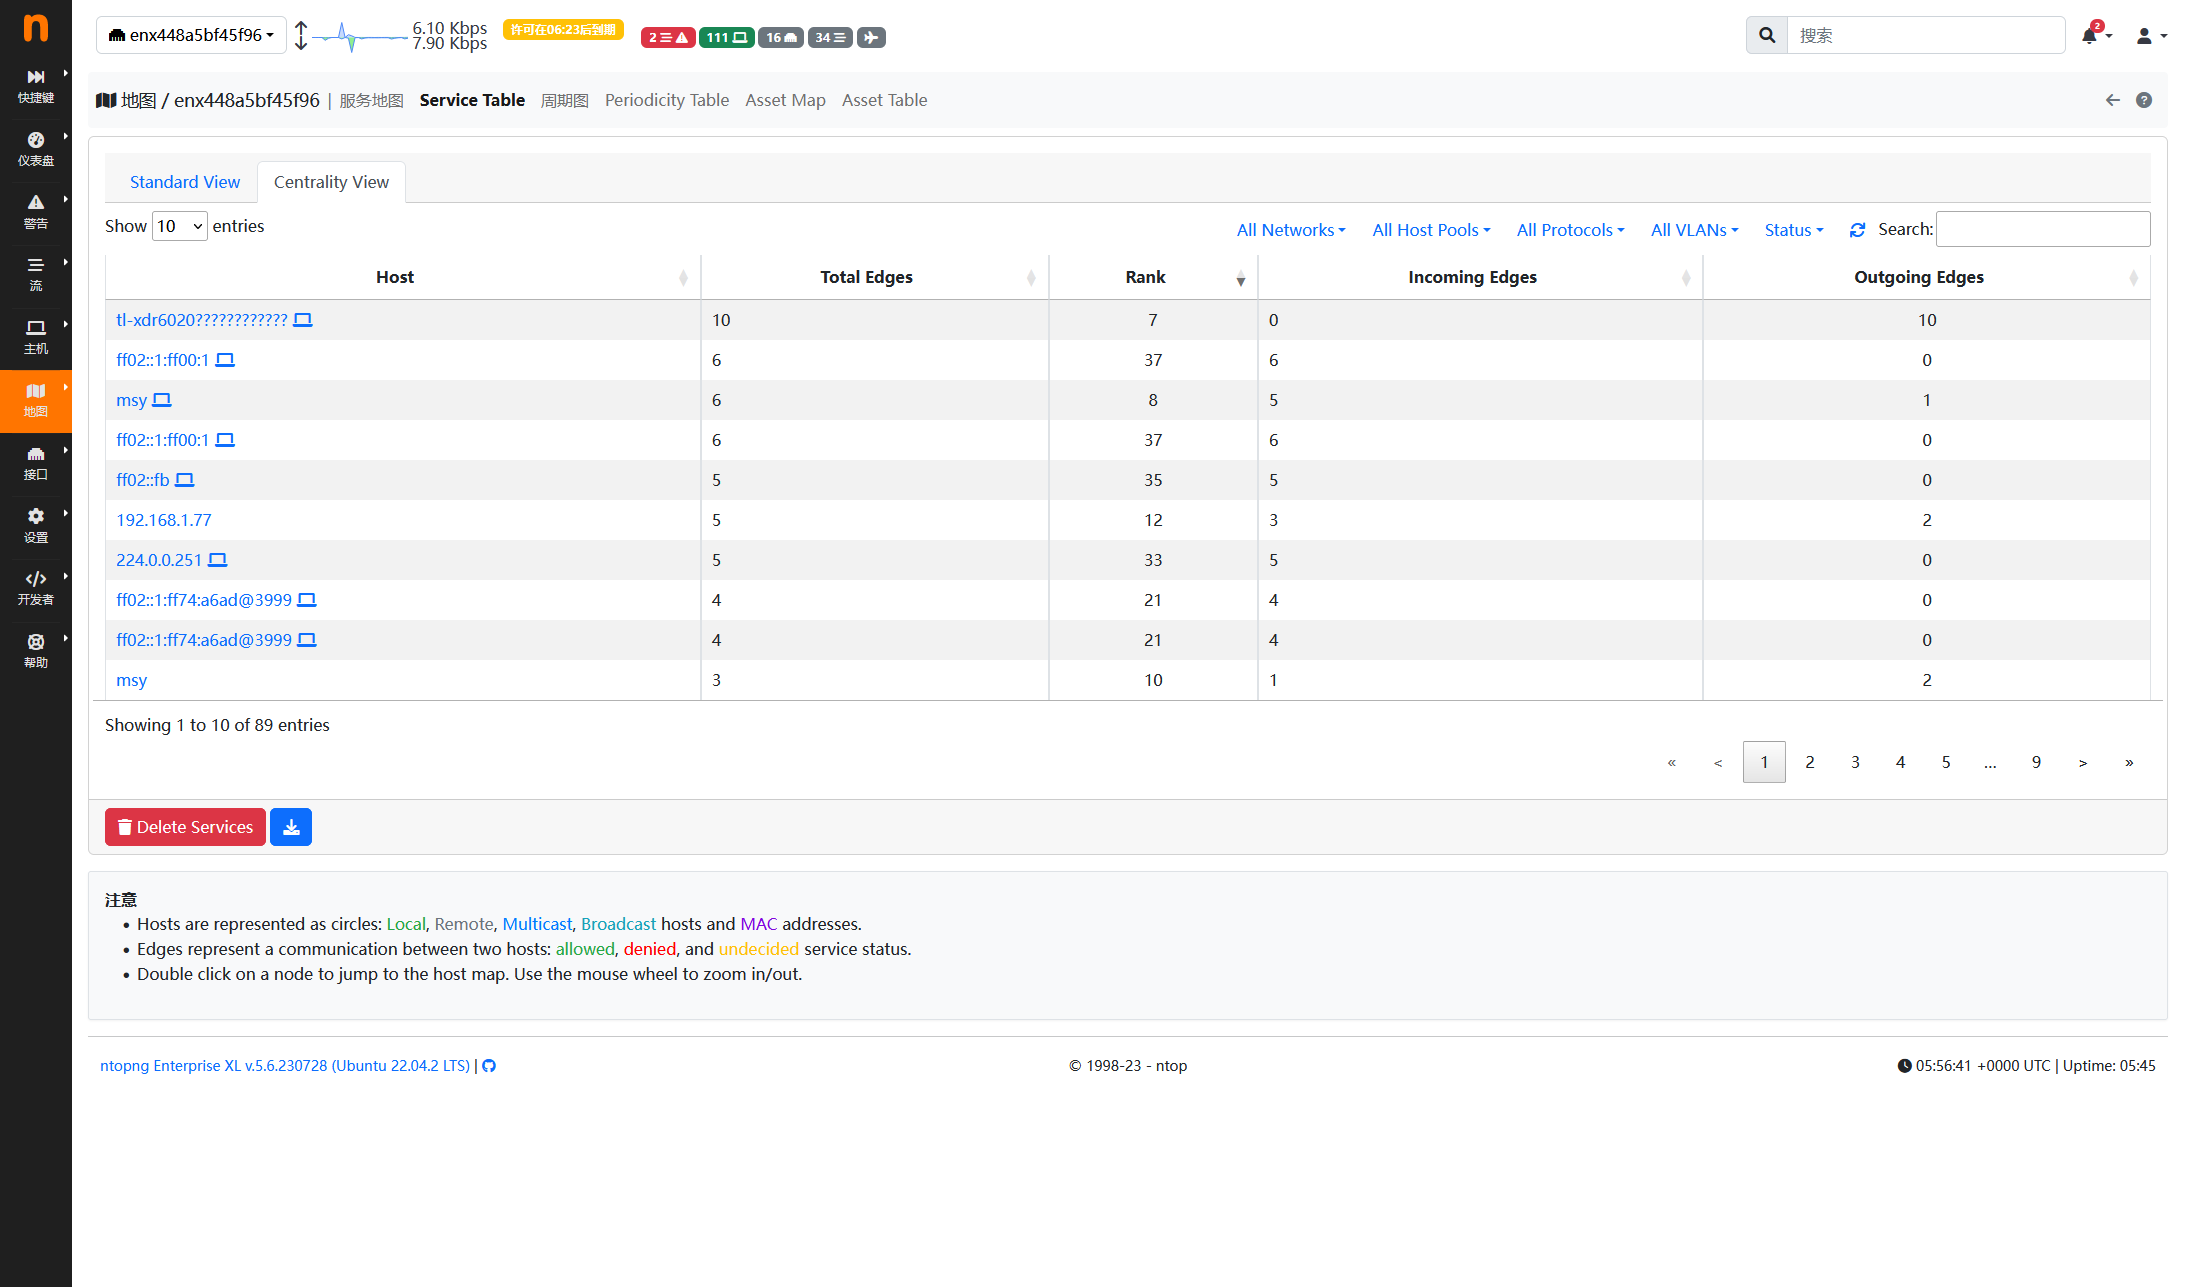Open the 开发者 developer sidebar menu

36,588
